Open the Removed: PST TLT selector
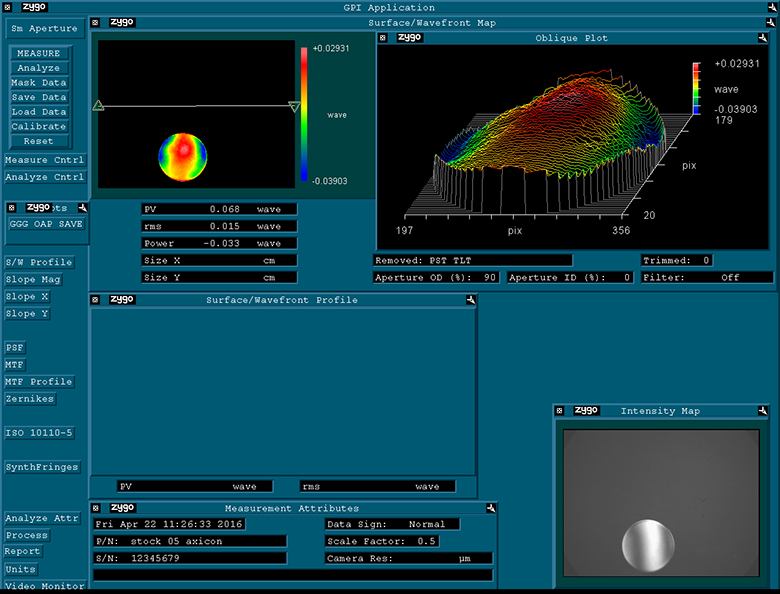The image size is (780, 594). pyautogui.click(x=473, y=260)
